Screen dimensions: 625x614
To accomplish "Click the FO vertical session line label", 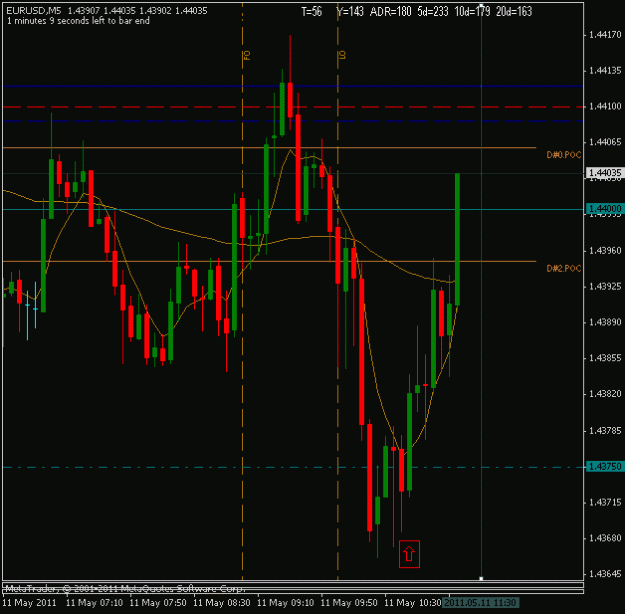I will click(x=247, y=55).
